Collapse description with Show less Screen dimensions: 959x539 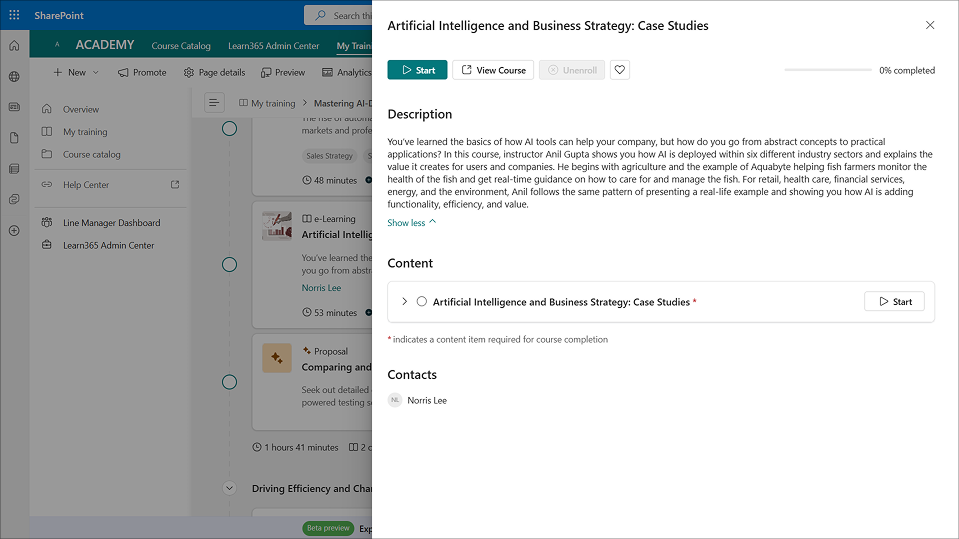click(411, 223)
